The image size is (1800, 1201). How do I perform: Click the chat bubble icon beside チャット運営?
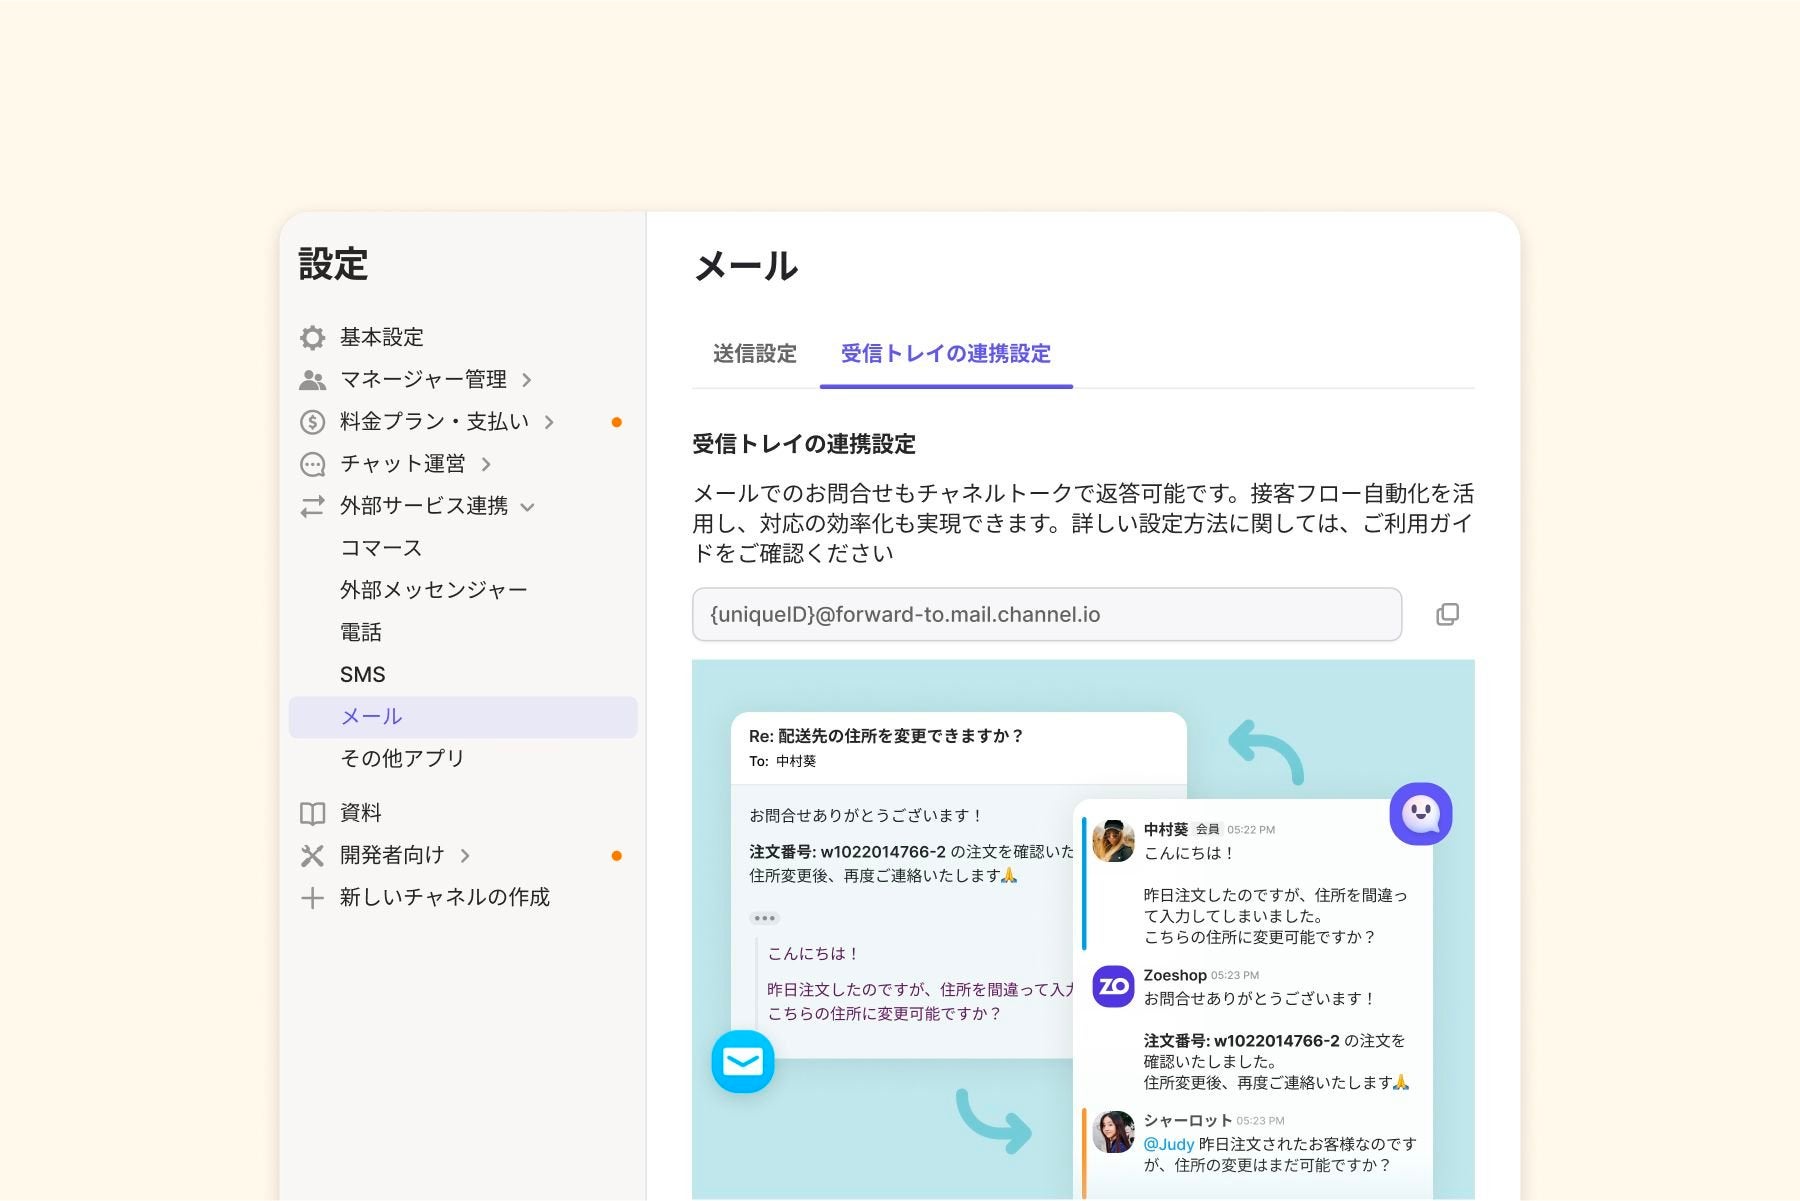click(x=312, y=464)
